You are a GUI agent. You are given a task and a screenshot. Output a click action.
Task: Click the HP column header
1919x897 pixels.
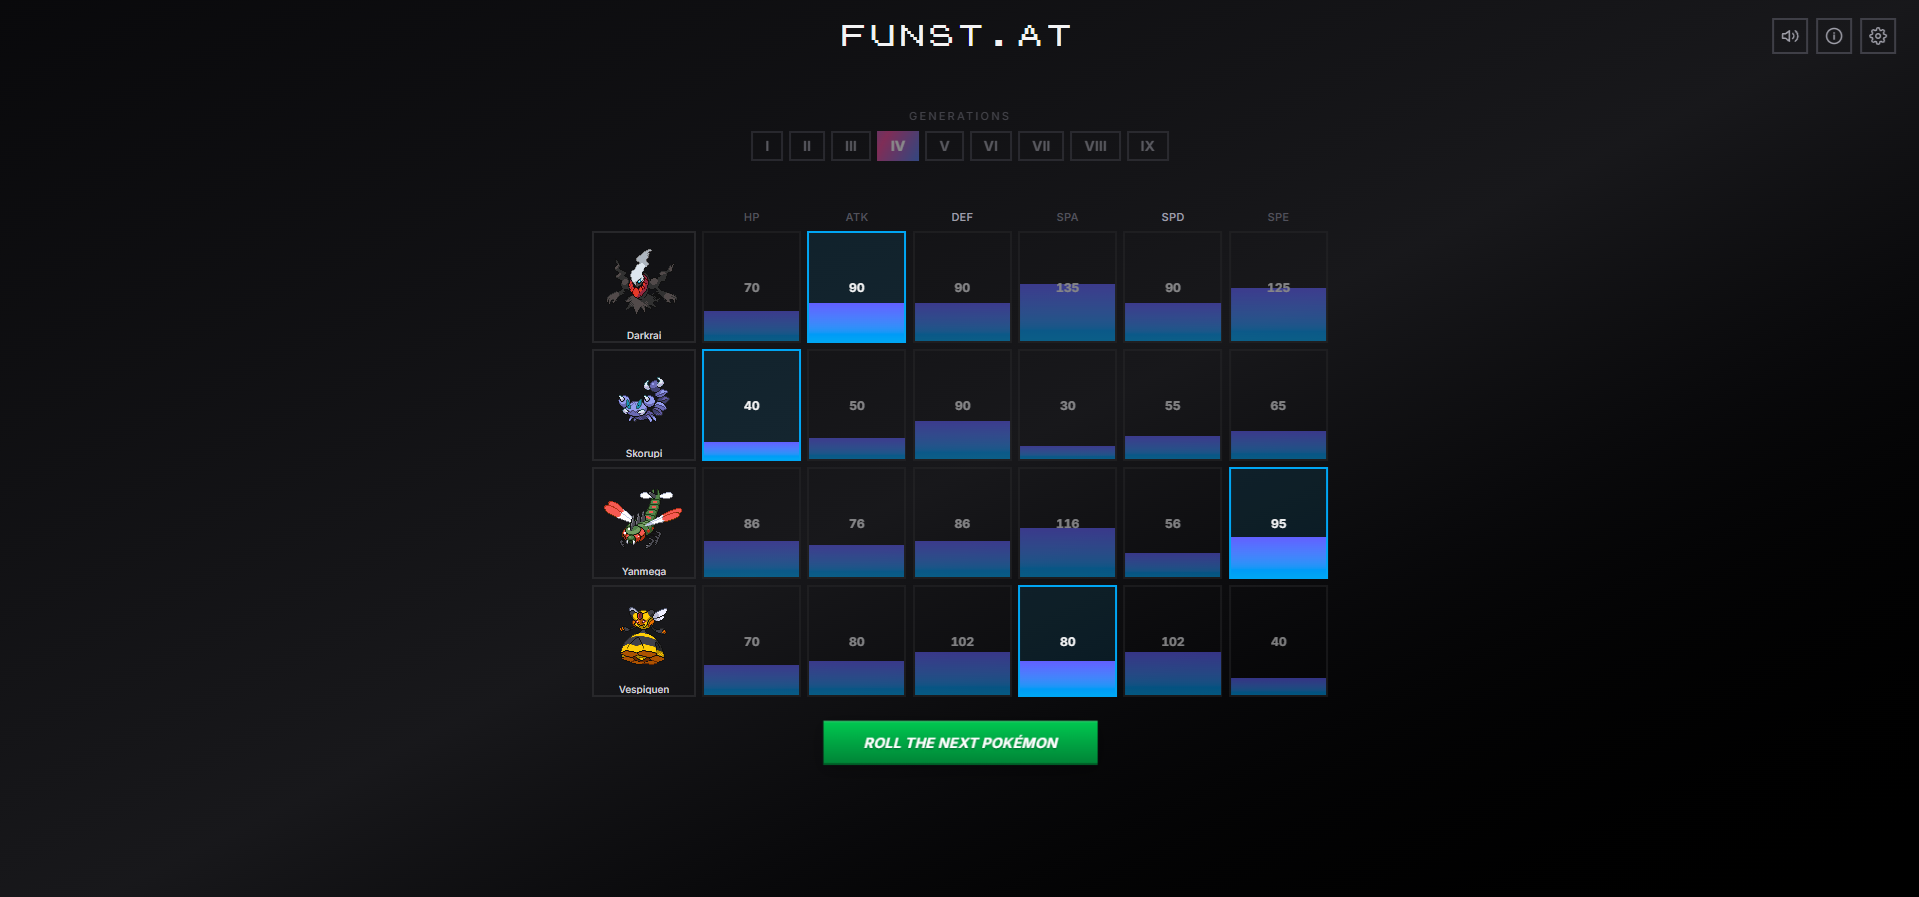(751, 217)
